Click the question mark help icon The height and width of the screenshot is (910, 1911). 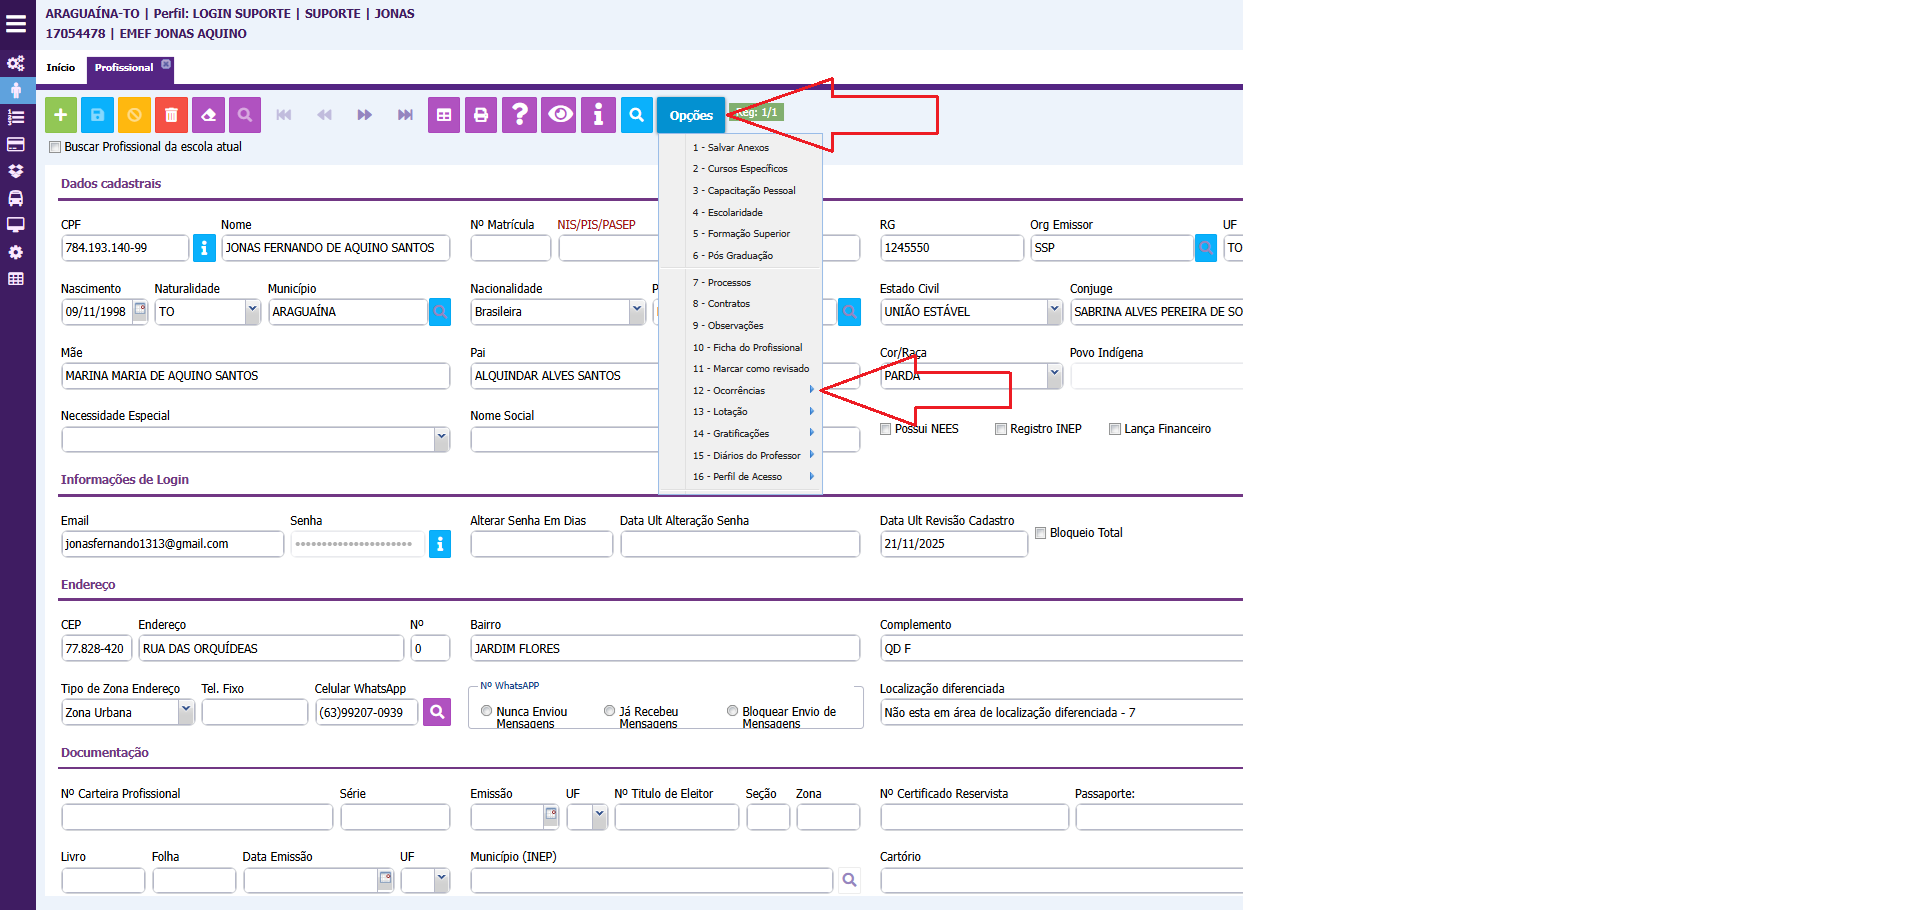coord(519,115)
